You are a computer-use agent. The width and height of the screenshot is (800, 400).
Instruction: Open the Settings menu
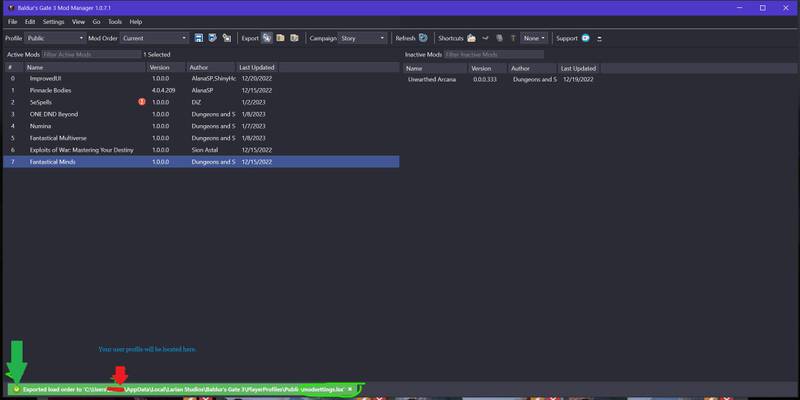point(54,22)
